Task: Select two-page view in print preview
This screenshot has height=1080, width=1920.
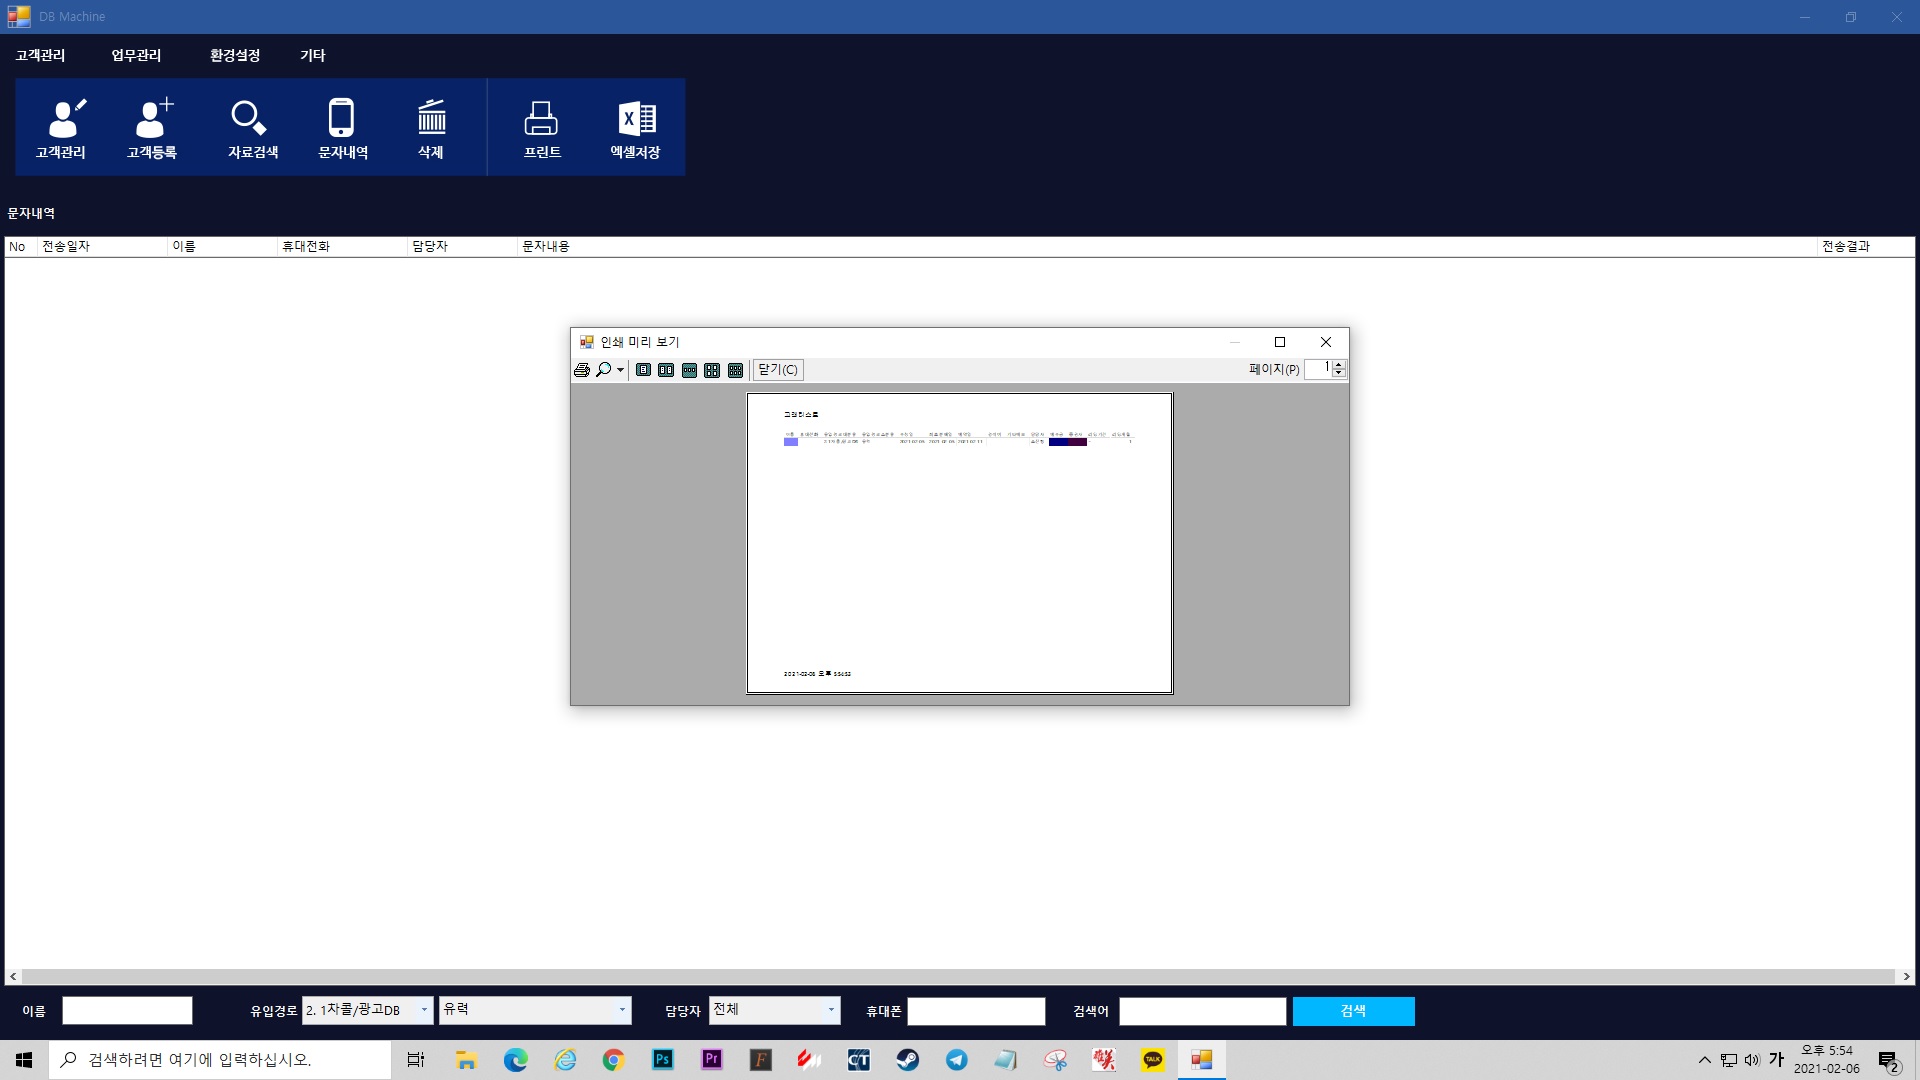Action: pyautogui.click(x=666, y=370)
